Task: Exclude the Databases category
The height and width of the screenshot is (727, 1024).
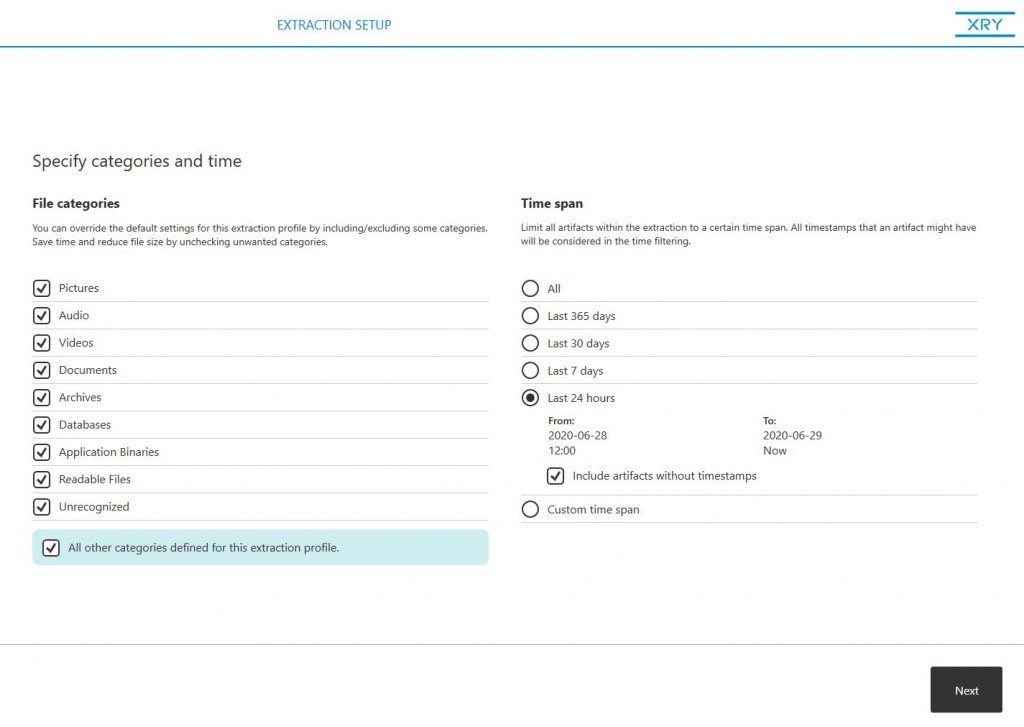Action: (x=42, y=425)
